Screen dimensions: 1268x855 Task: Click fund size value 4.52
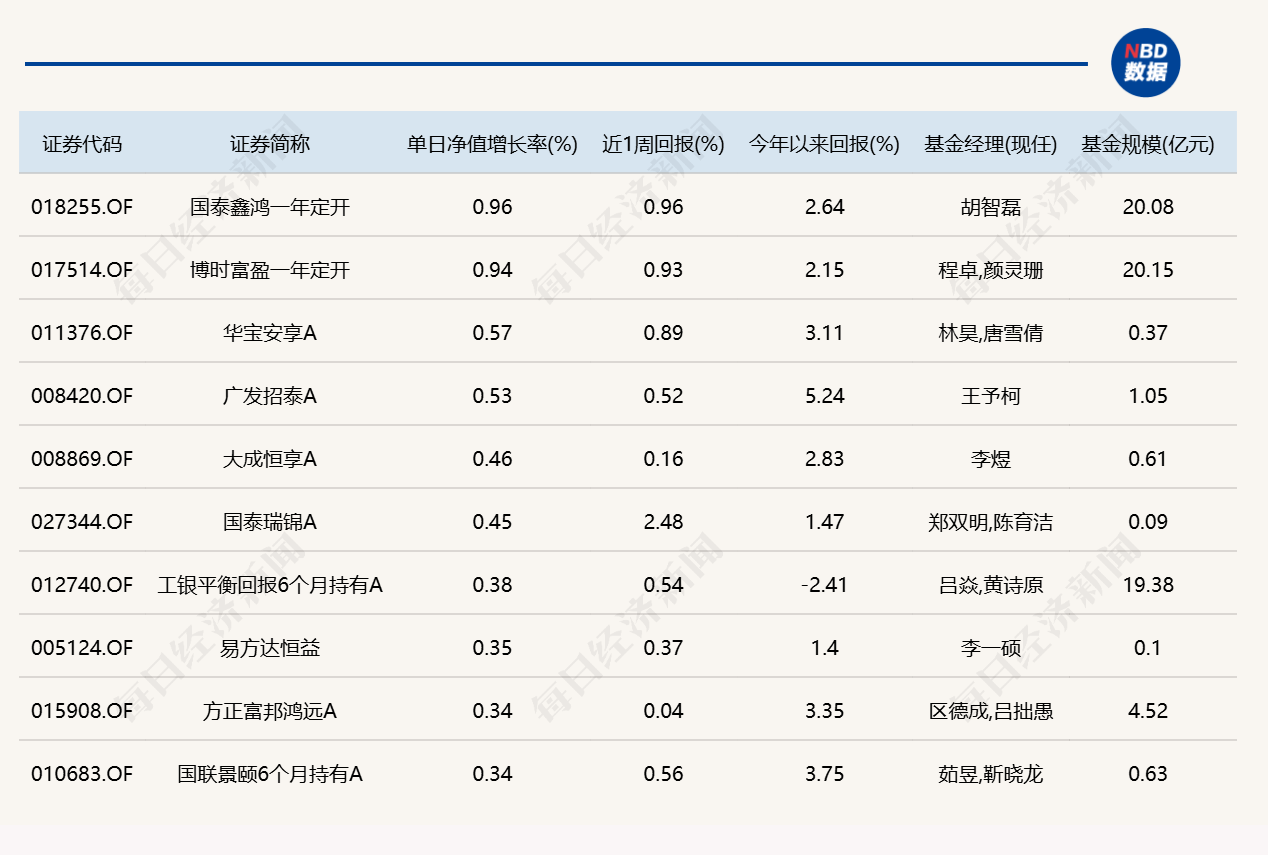(x=1148, y=711)
